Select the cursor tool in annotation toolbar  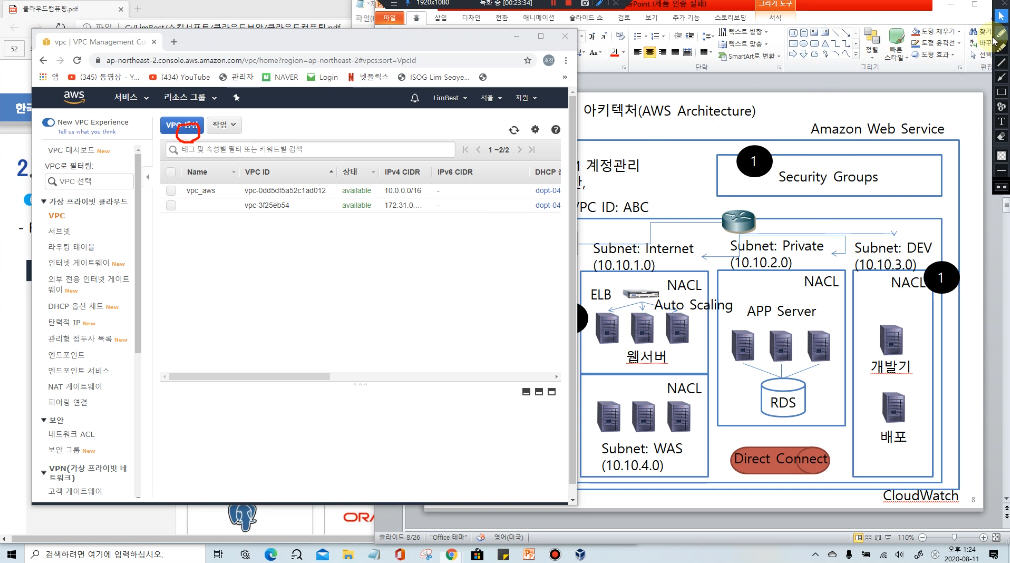1000,15
